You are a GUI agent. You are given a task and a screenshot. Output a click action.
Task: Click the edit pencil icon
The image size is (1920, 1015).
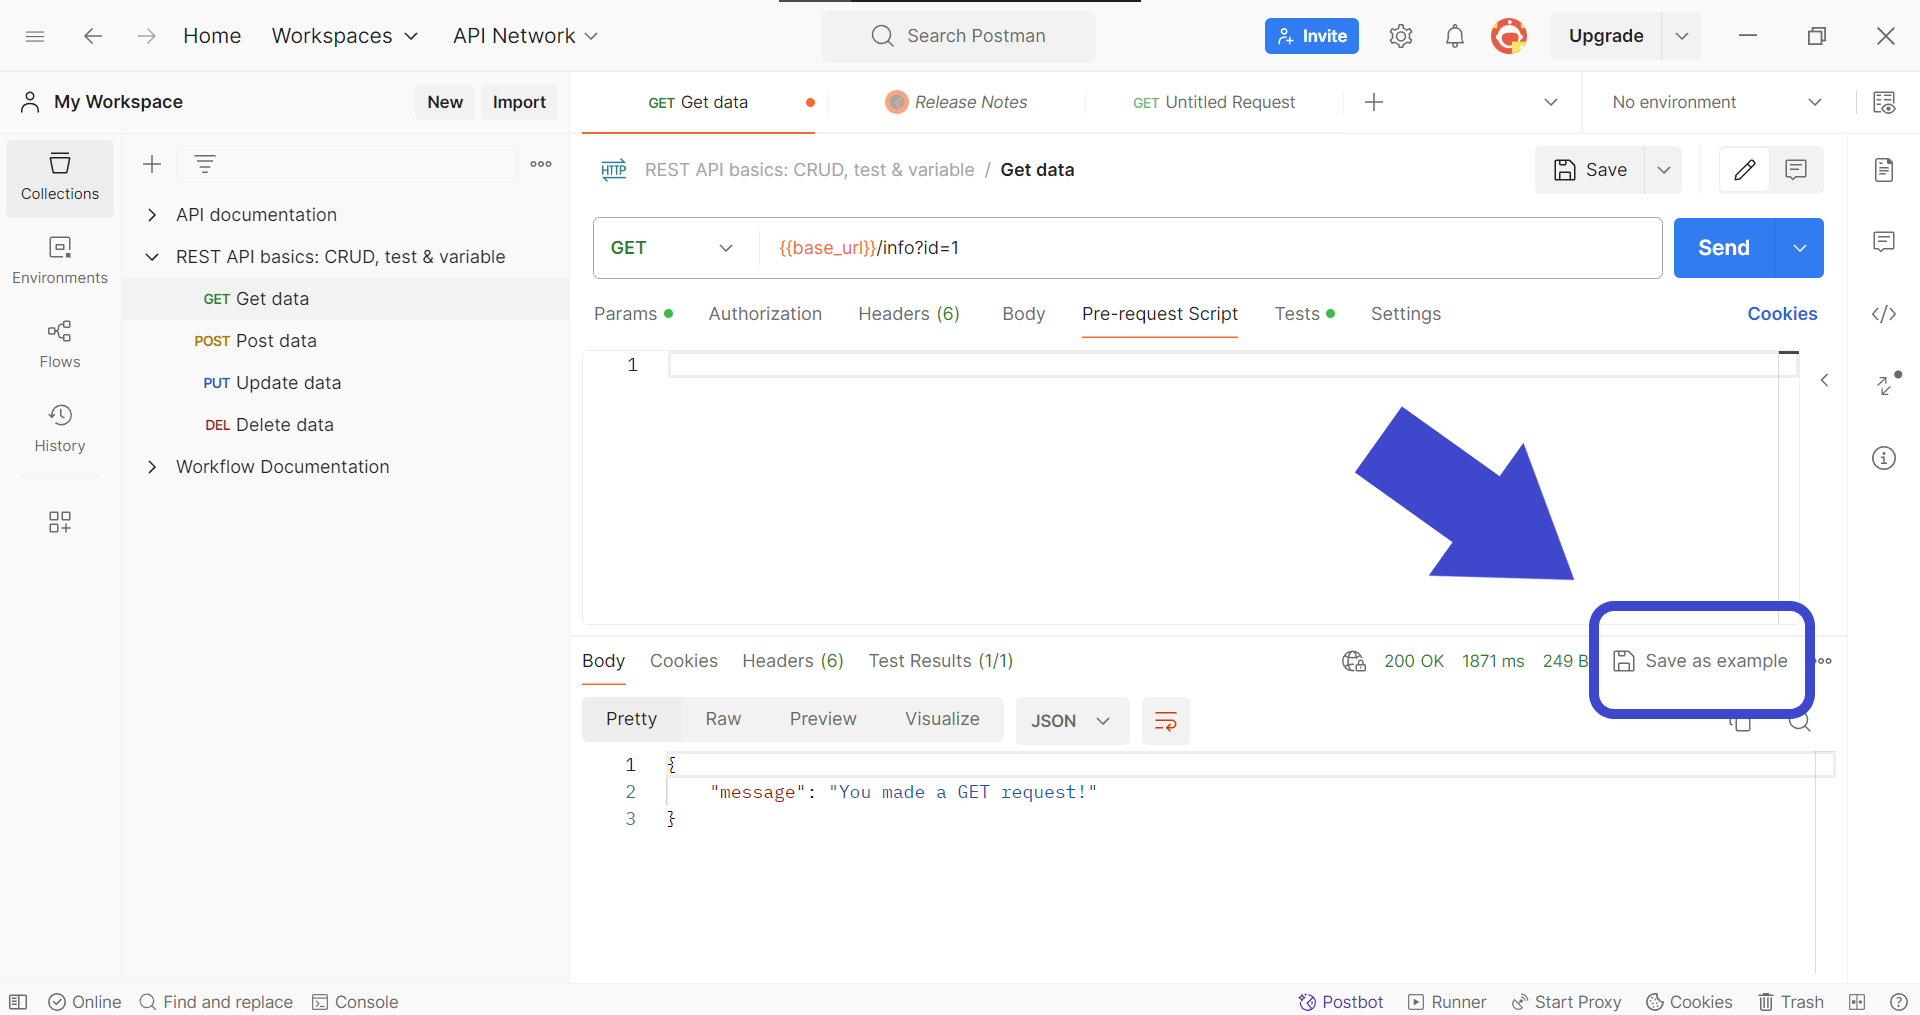pos(1744,170)
